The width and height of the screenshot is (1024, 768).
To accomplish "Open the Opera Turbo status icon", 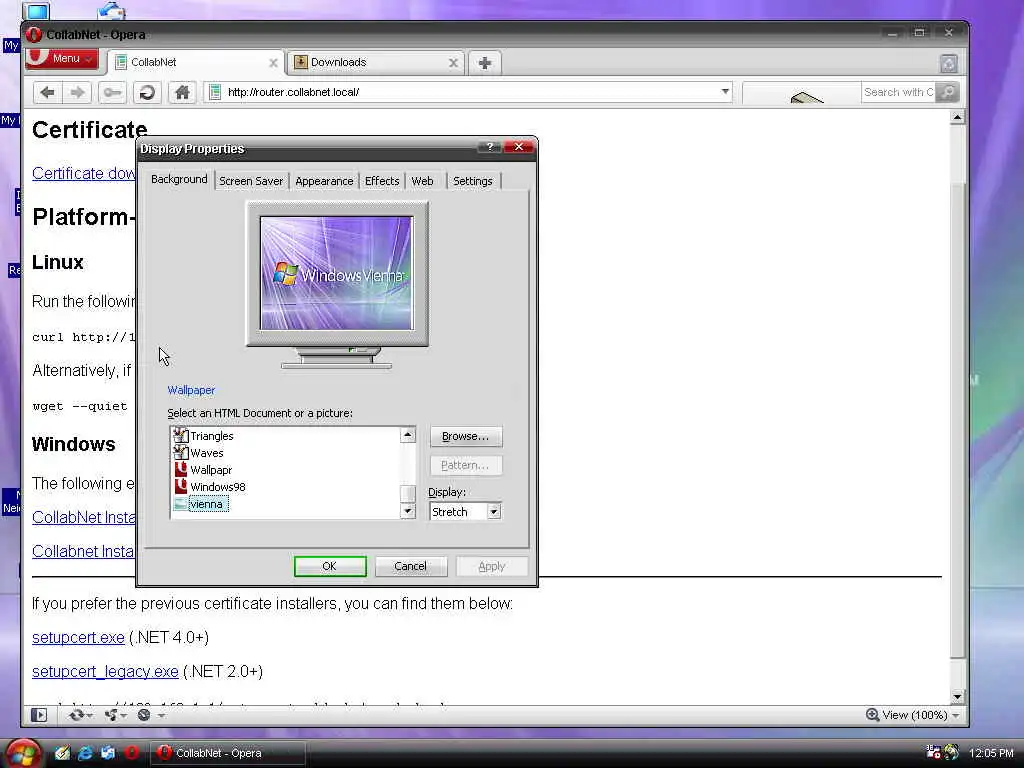I will (144, 715).
